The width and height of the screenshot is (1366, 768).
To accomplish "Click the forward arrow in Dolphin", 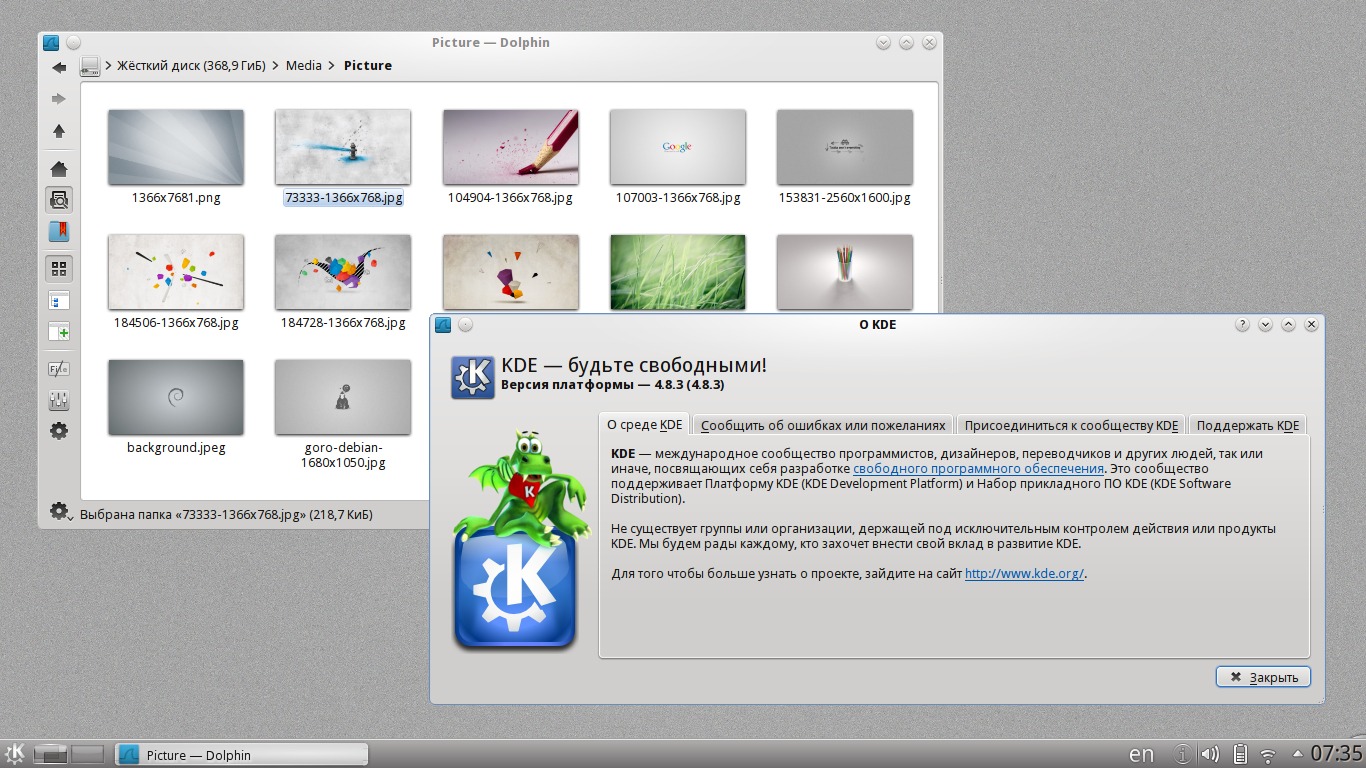I will coord(59,99).
